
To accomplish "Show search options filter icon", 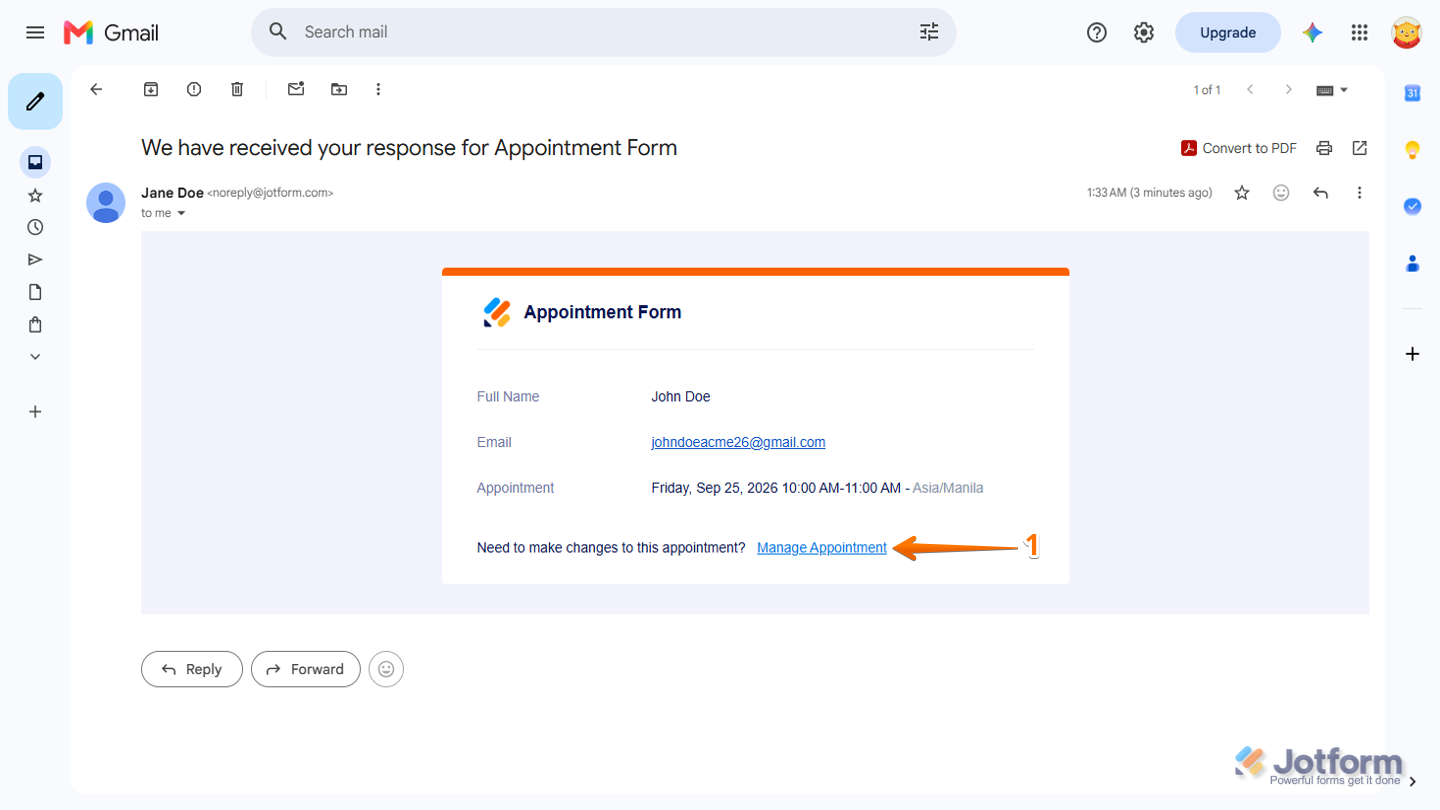I will pyautogui.click(x=929, y=32).
